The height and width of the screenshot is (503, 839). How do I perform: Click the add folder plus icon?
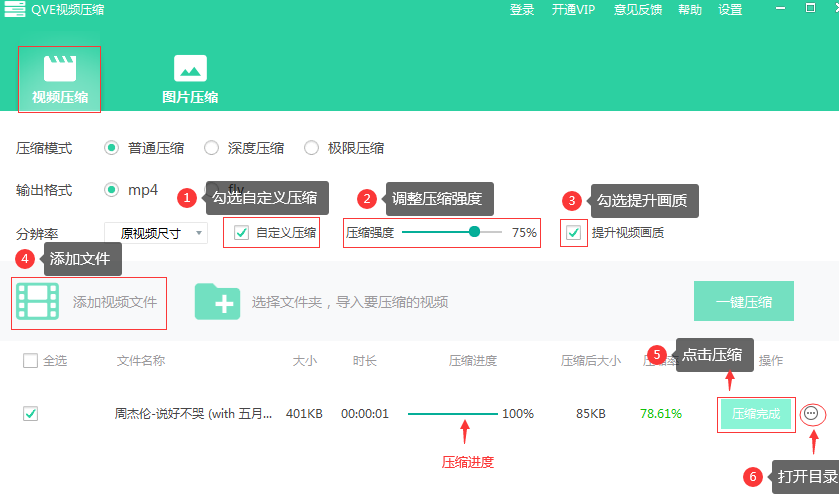click(217, 301)
